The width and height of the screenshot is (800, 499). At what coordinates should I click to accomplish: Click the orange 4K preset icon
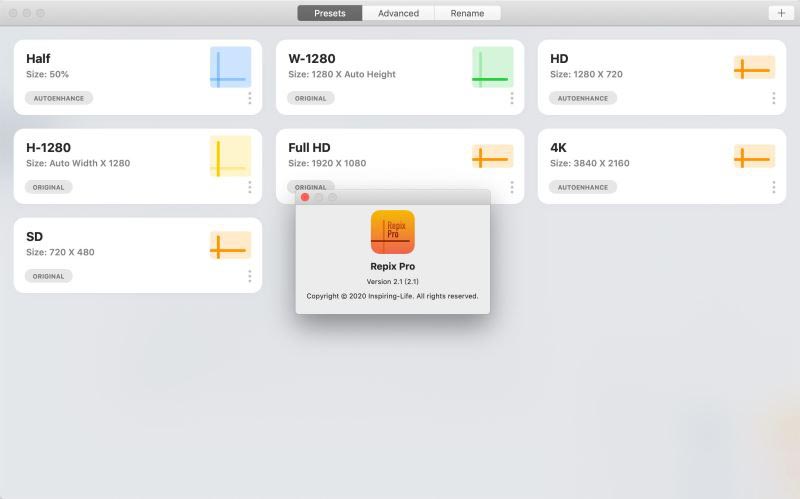coord(754,156)
